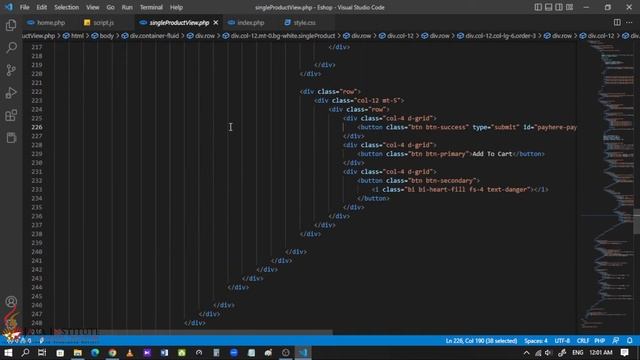640x360 pixels.
Task: Open Windows taskbar search
Action: [x=25, y=352]
